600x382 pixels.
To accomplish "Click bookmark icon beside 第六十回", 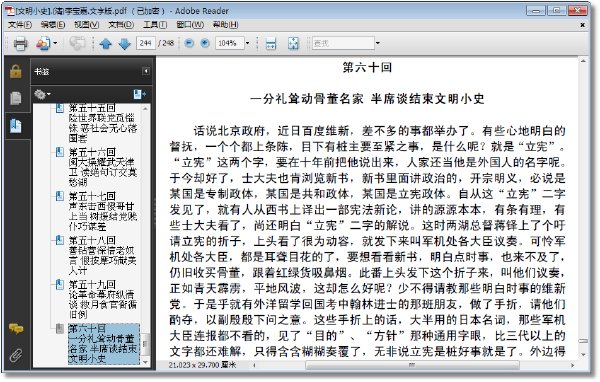I will [x=60, y=328].
